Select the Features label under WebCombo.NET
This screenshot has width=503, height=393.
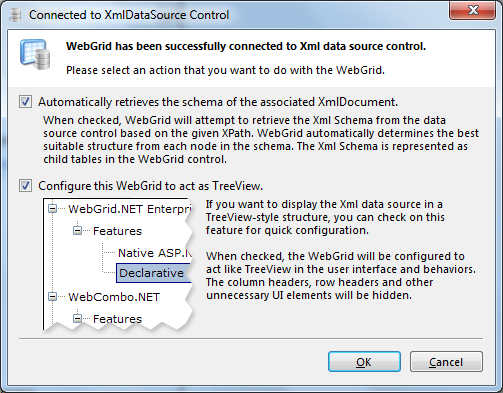coord(117,319)
